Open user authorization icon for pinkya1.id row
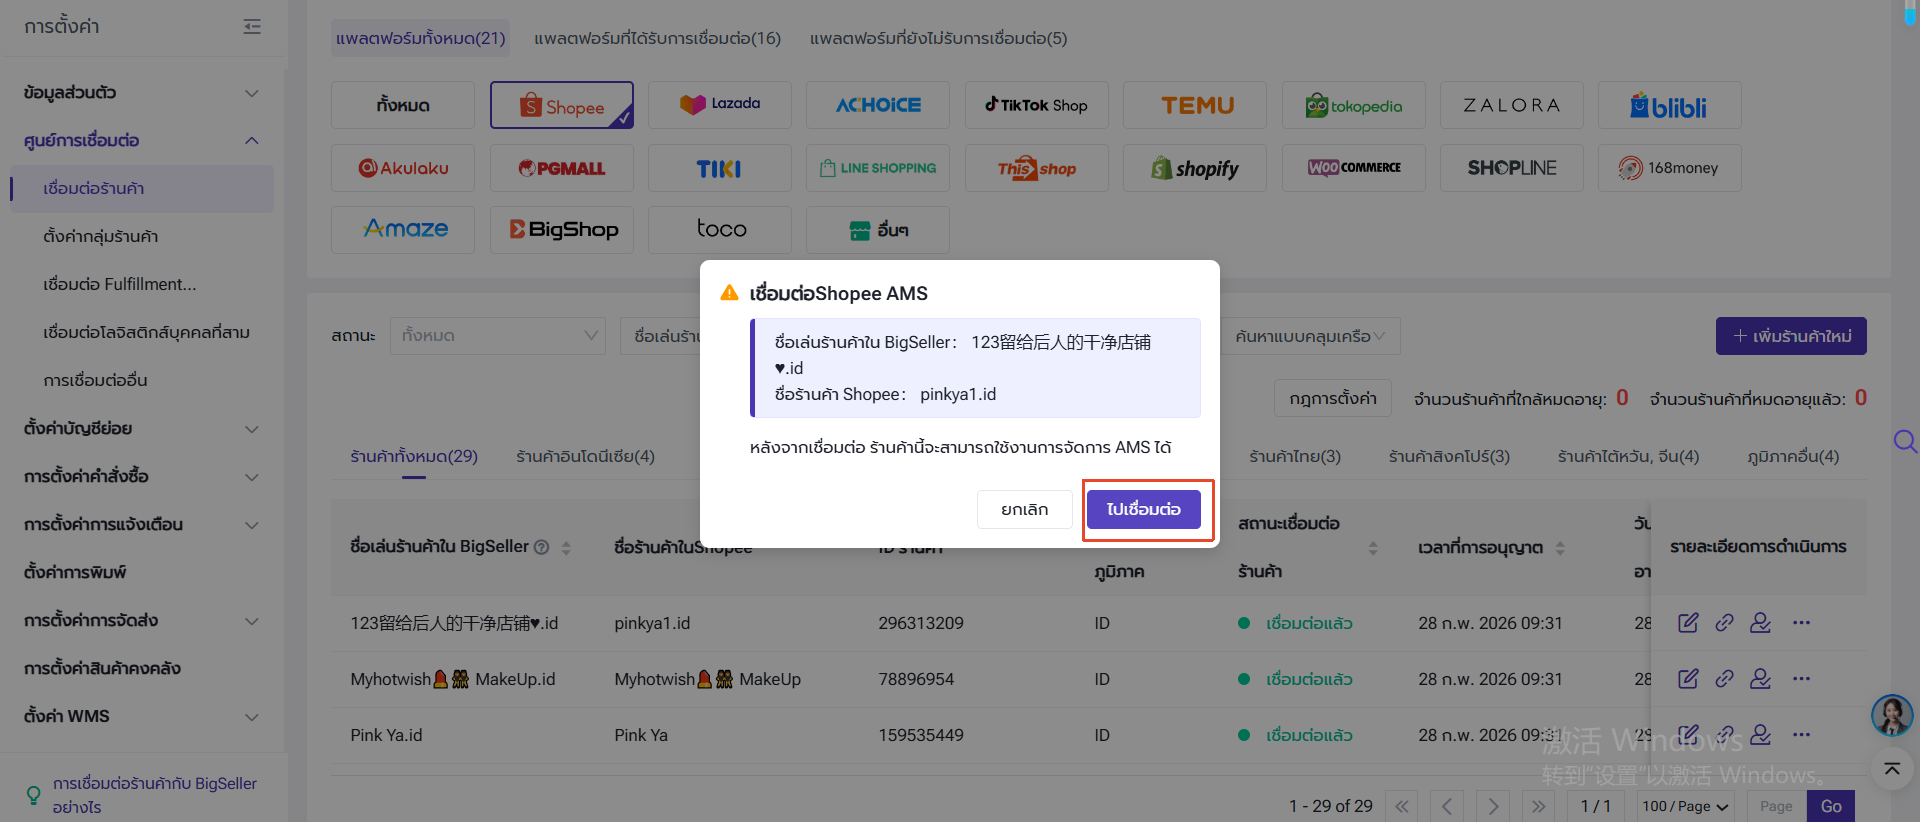Screen dimensions: 1920x822 click(1760, 623)
